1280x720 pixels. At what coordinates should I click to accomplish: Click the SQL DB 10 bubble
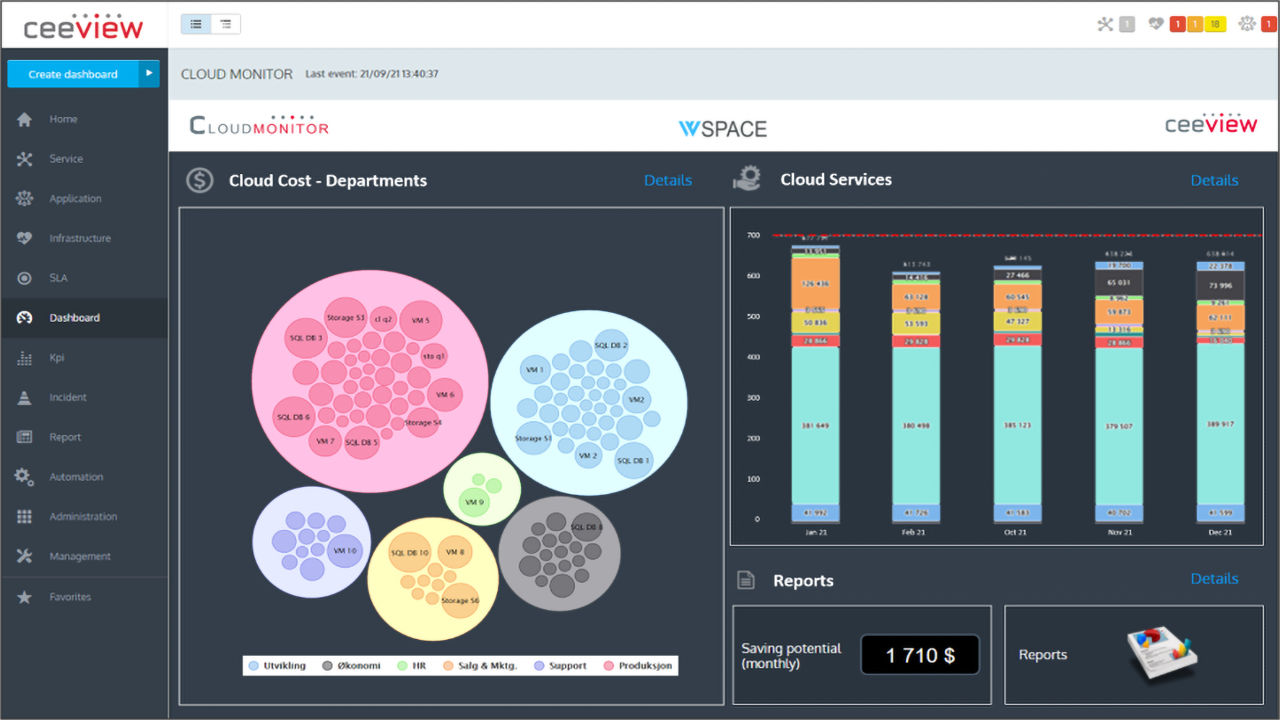pos(409,553)
